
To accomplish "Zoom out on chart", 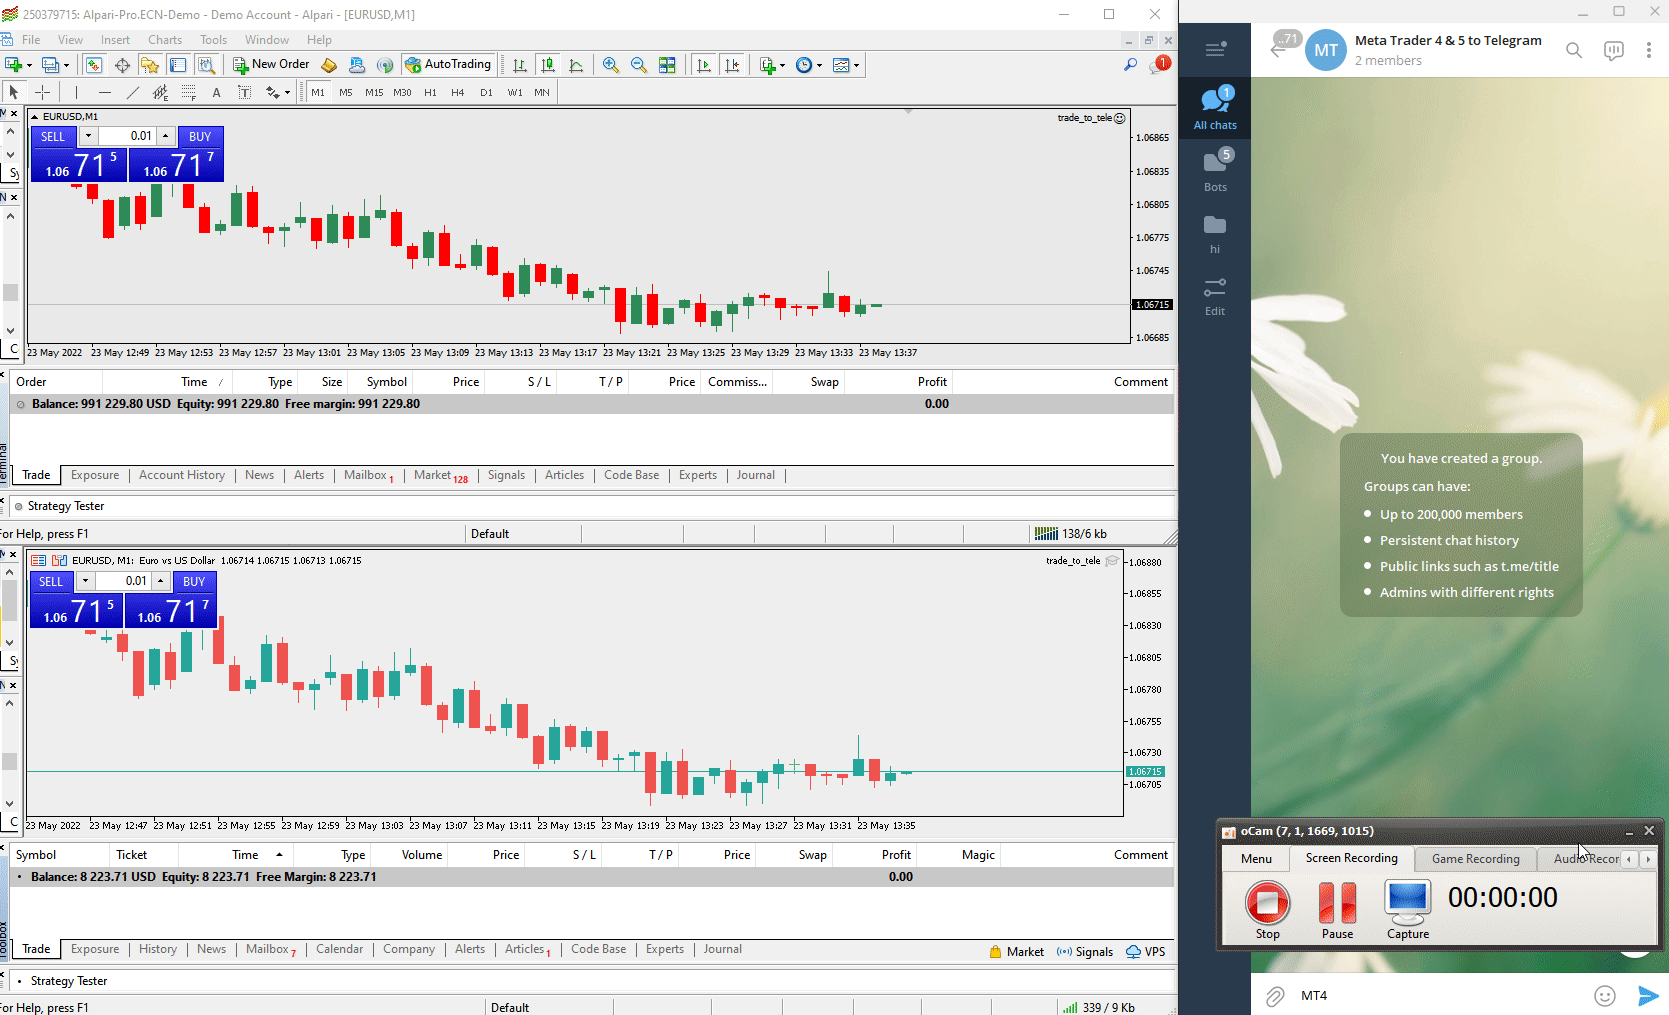I will [638, 65].
